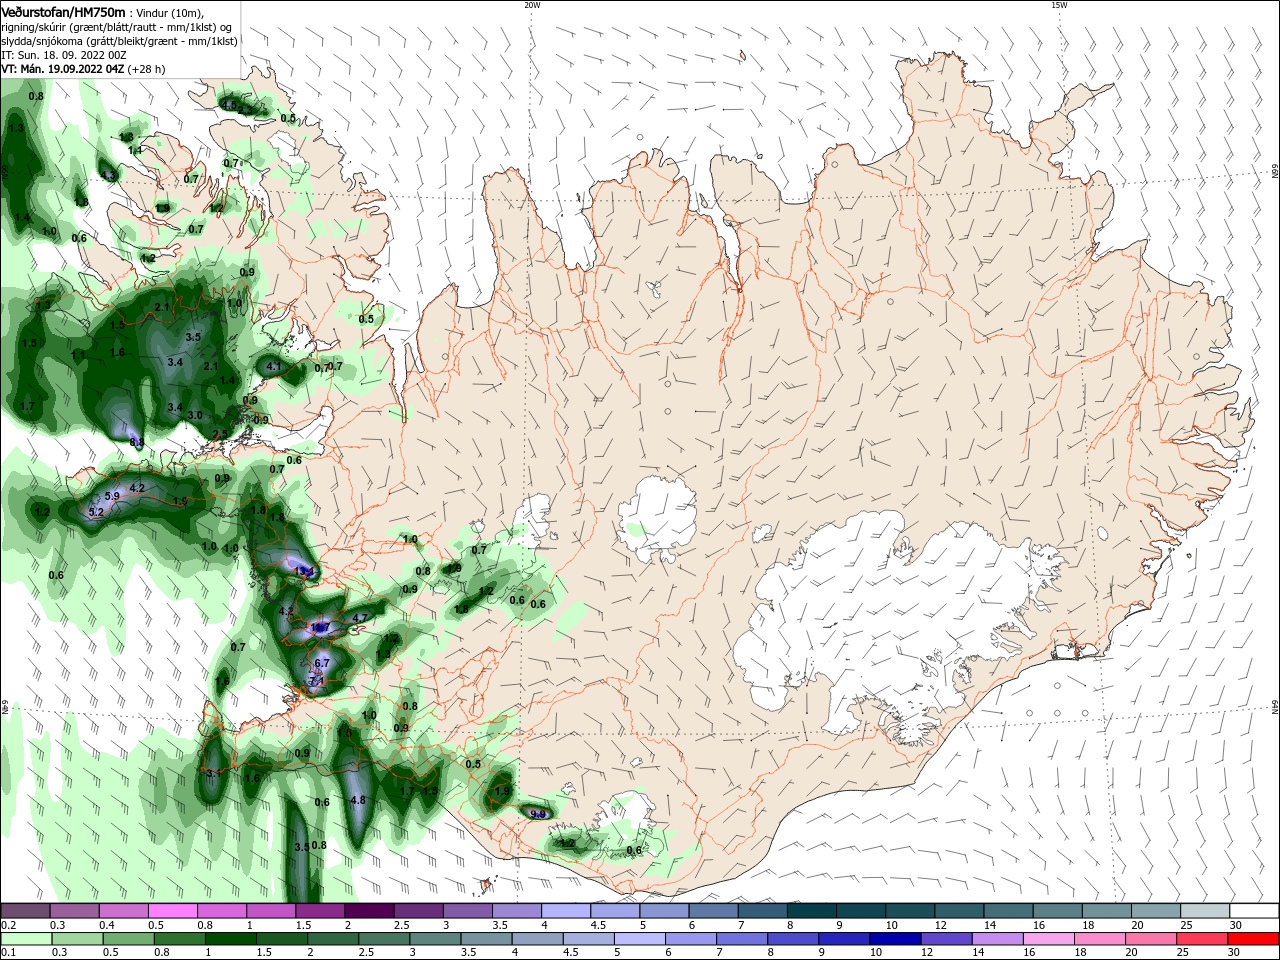This screenshot has height=960, width=1280.
Task: Click the 0.1 label on the rain scale
Action: point(8,951)
